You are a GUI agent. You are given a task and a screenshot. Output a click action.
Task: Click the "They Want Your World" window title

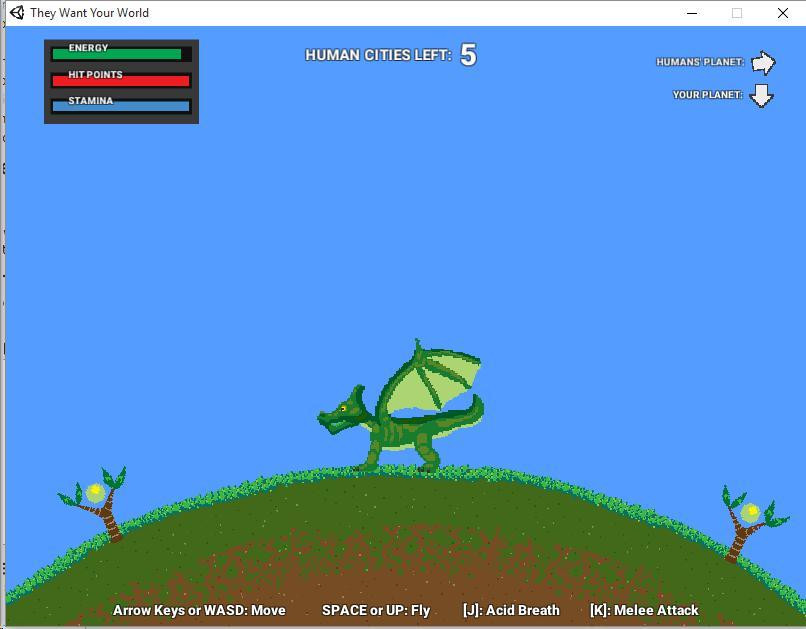[x=89, y=13]
